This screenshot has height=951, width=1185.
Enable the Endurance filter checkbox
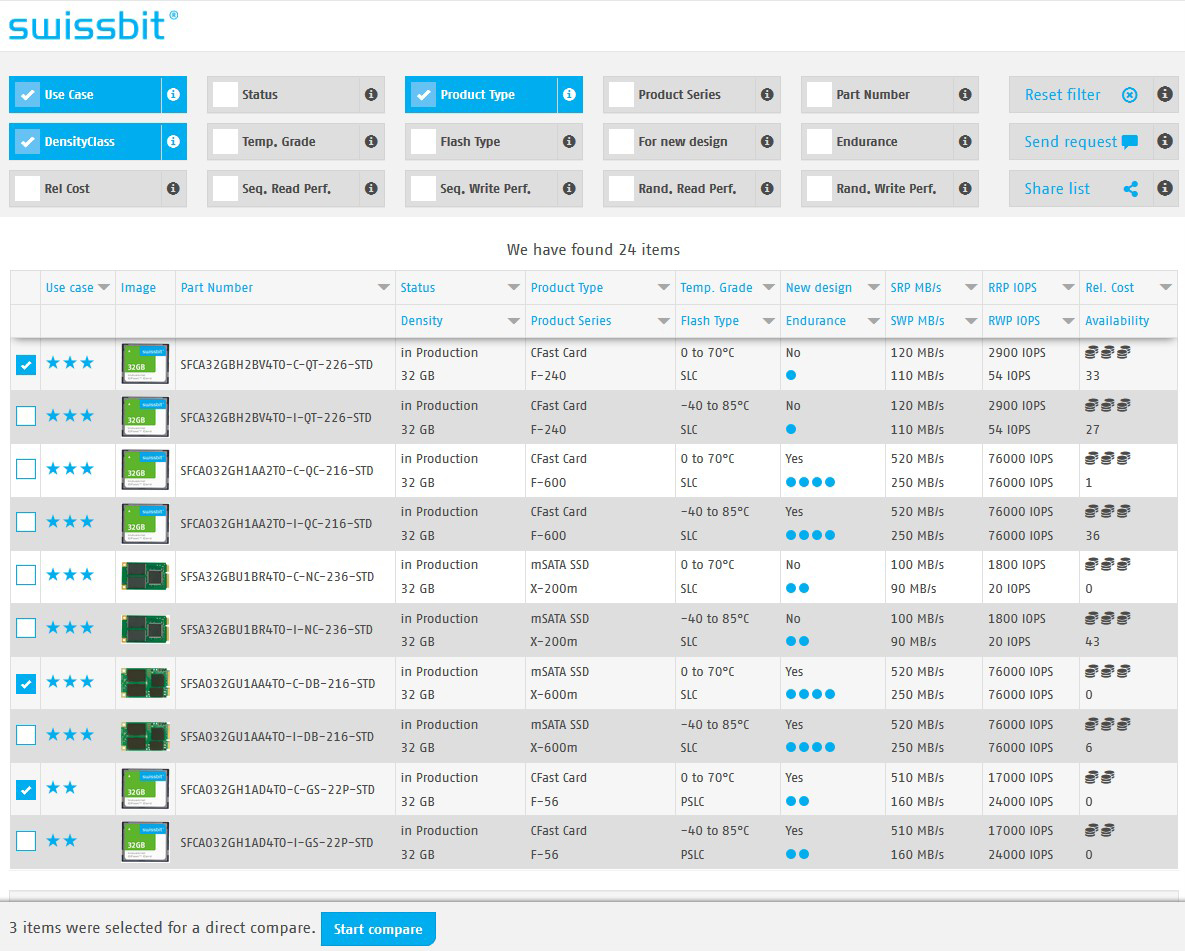819,141
